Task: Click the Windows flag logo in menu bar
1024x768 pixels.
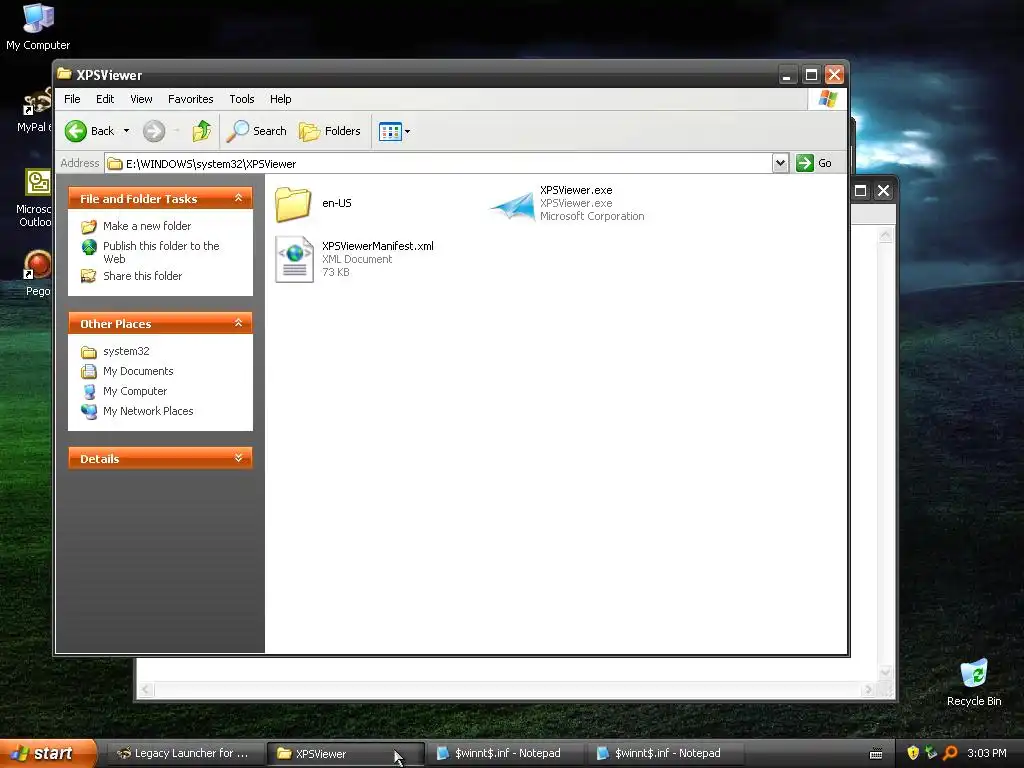Action: pos(827,99)
